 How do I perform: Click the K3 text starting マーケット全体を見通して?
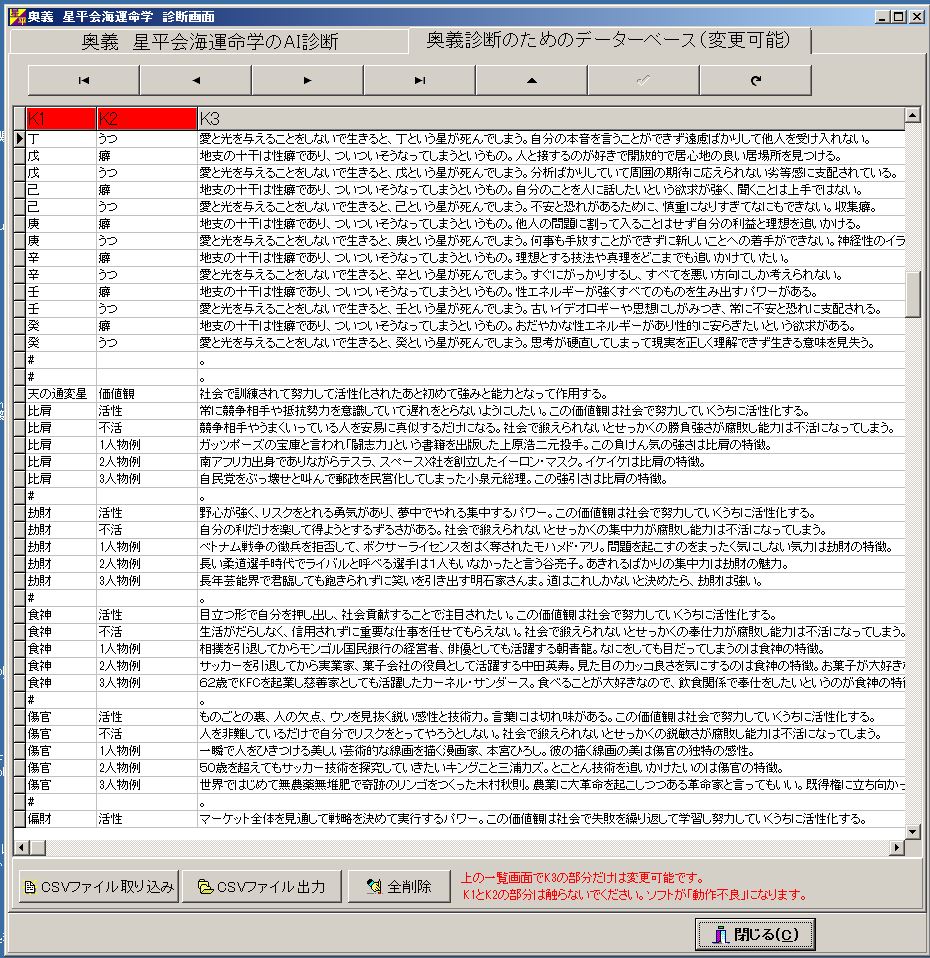(x=532, y=819)
